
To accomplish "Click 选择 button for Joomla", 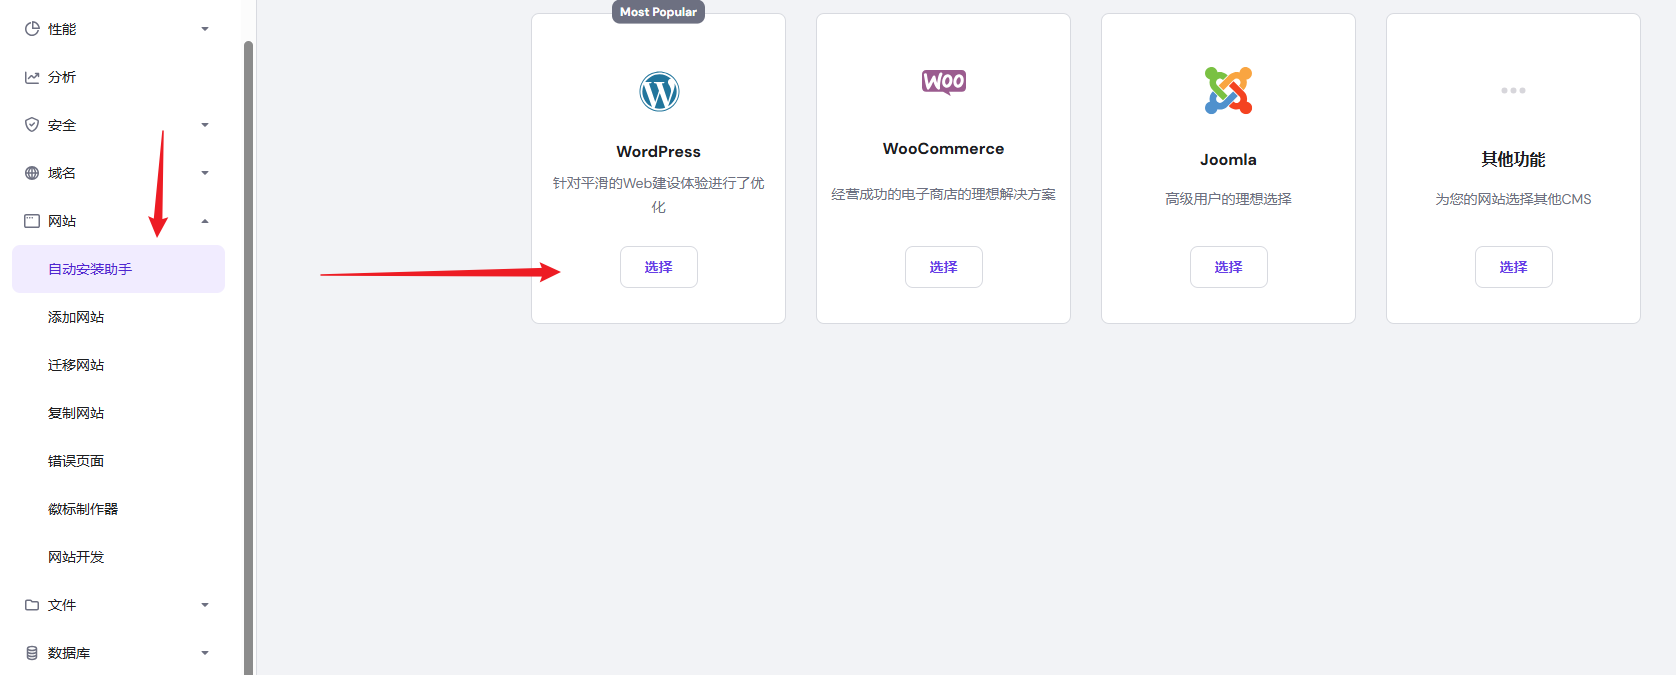I will (x=1229, y=267).
